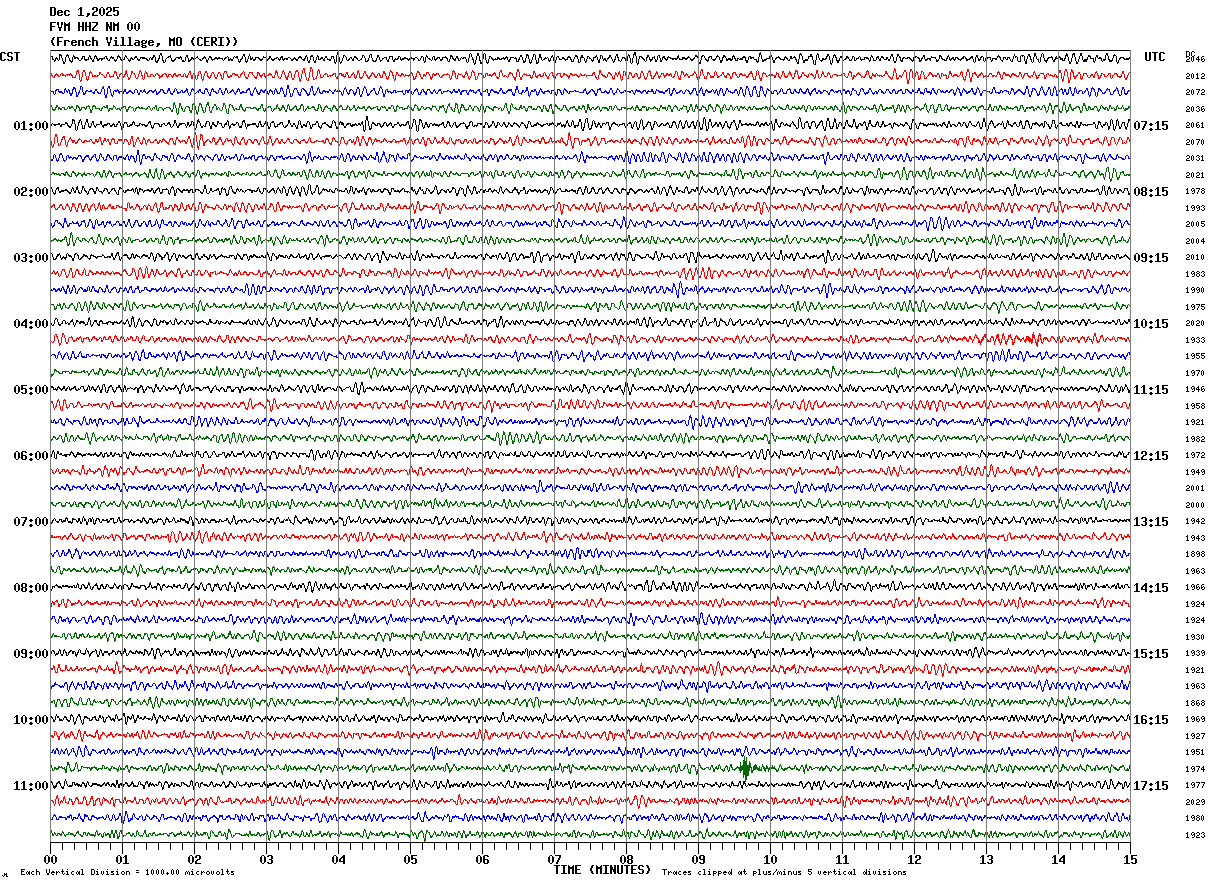1210x886 pixels.
Task: Click the 04:00 CST time label
Action: tap(31, 324)
